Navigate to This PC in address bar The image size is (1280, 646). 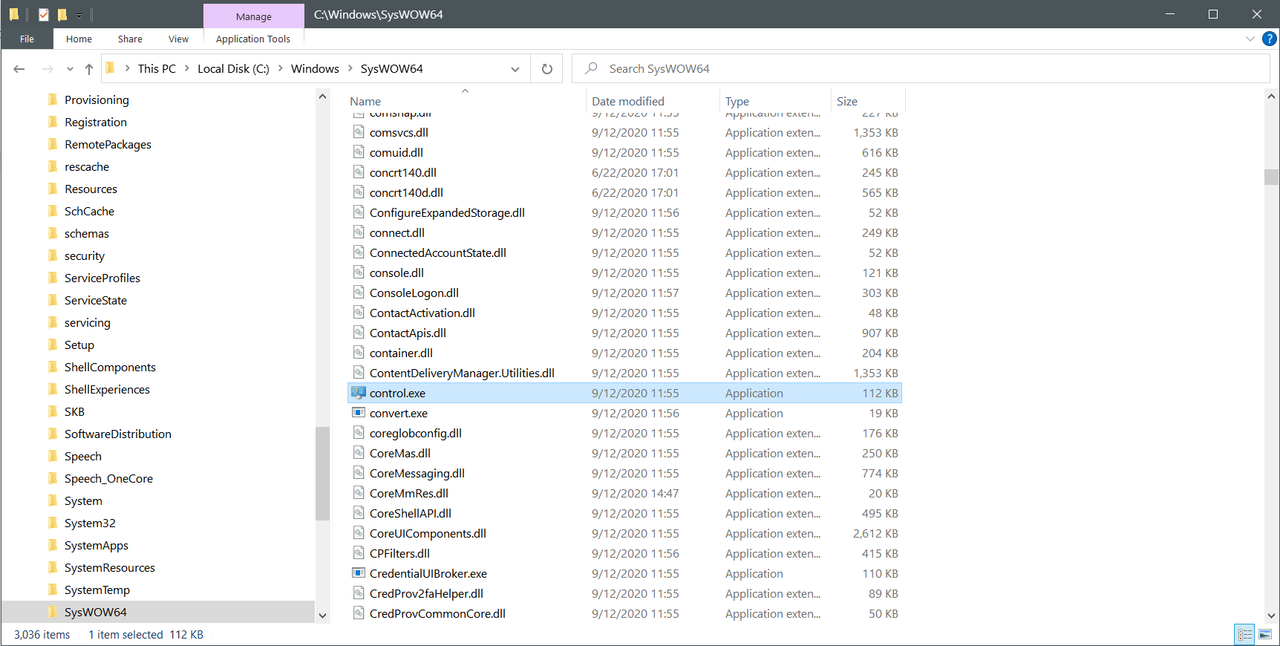(x=157, y=69)
